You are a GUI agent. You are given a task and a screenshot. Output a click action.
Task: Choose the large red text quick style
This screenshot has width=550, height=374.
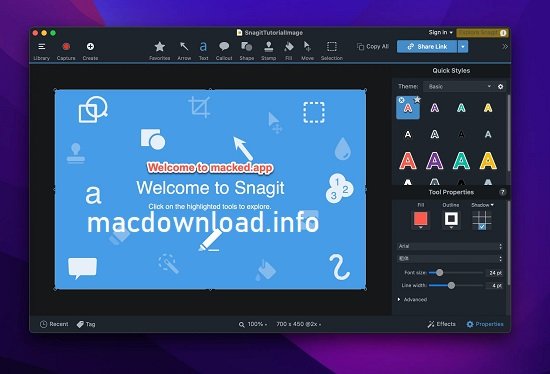coord(408,161)
